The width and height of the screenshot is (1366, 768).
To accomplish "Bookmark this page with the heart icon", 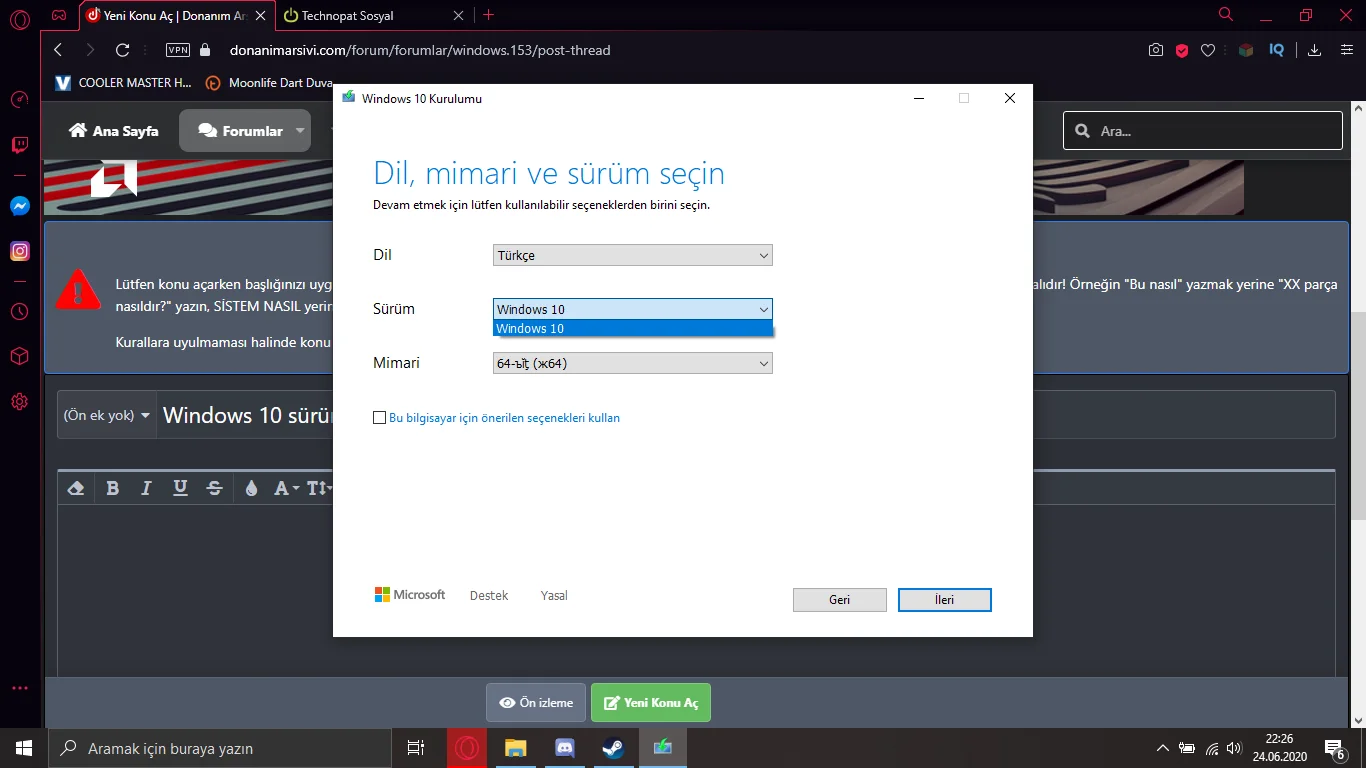I will click(x=1208, y=50).
